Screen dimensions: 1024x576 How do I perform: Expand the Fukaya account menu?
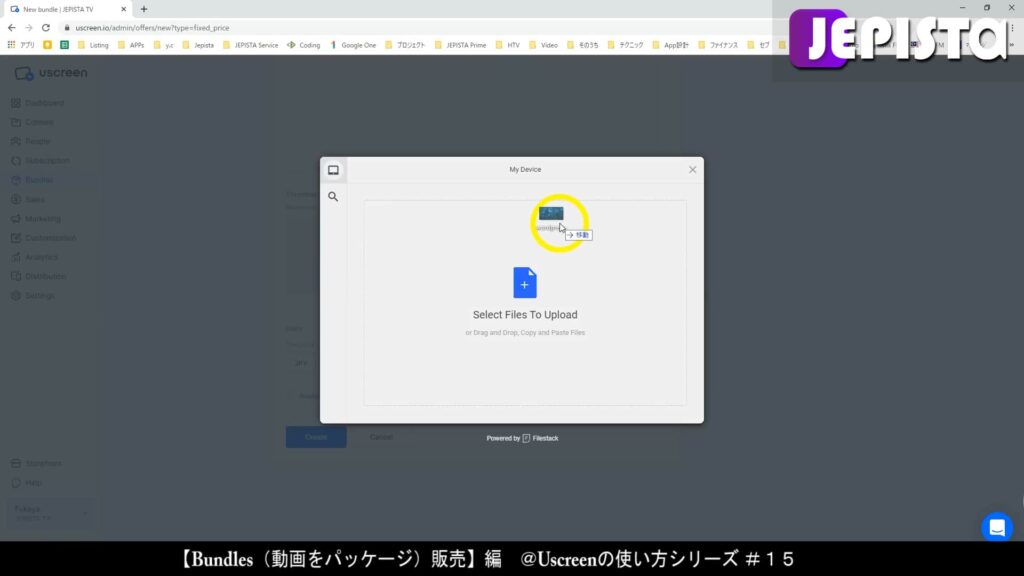pos(50,513)
